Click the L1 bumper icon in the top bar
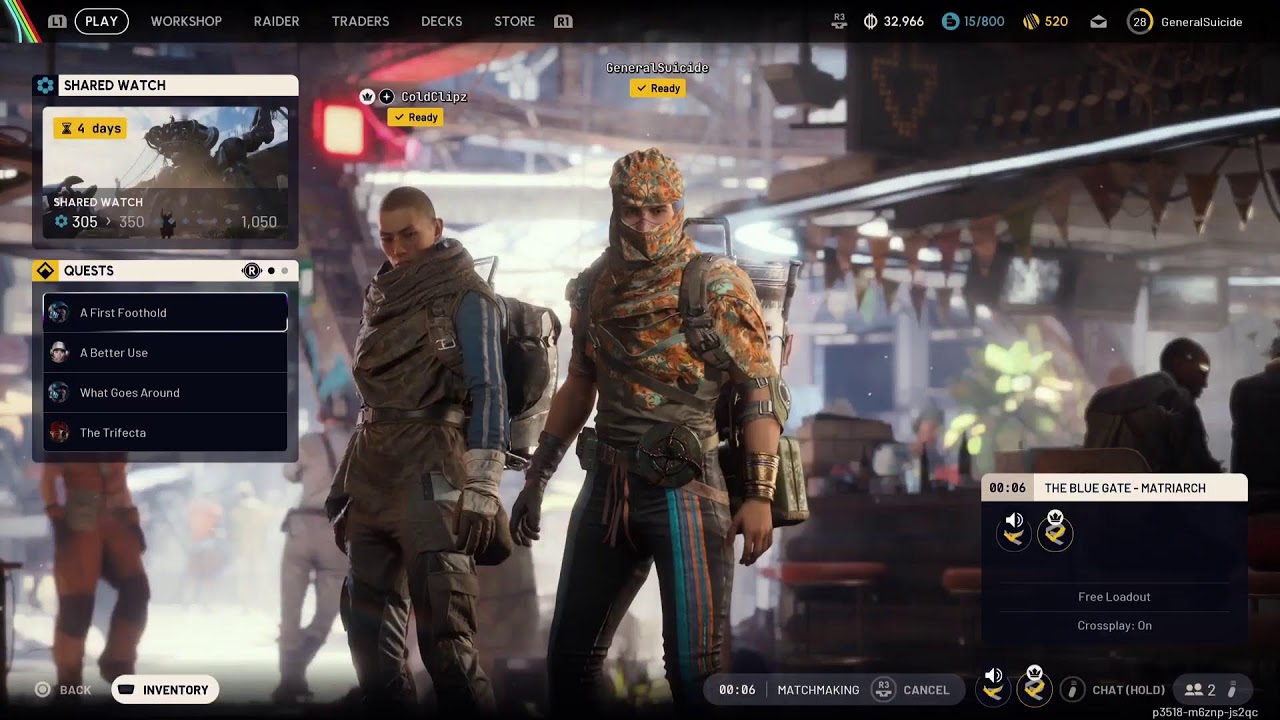This screenshot has height=720, width=1280. tap(58, 21)
